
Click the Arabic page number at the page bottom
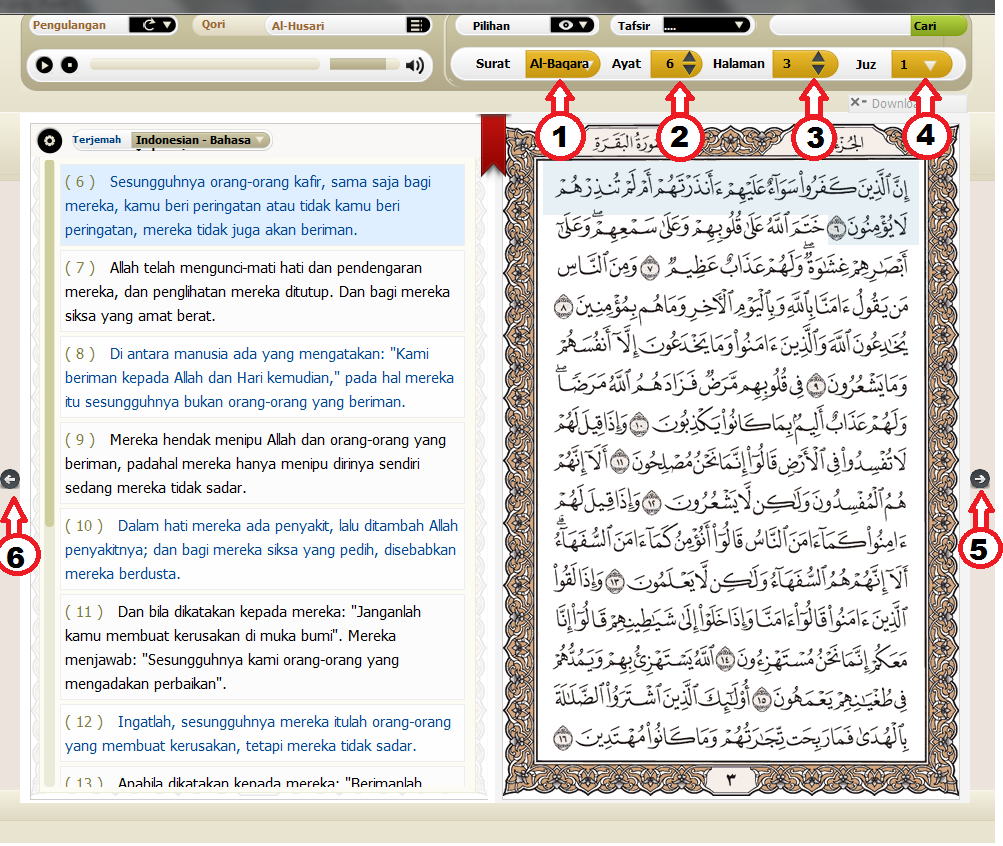(731, 778)
